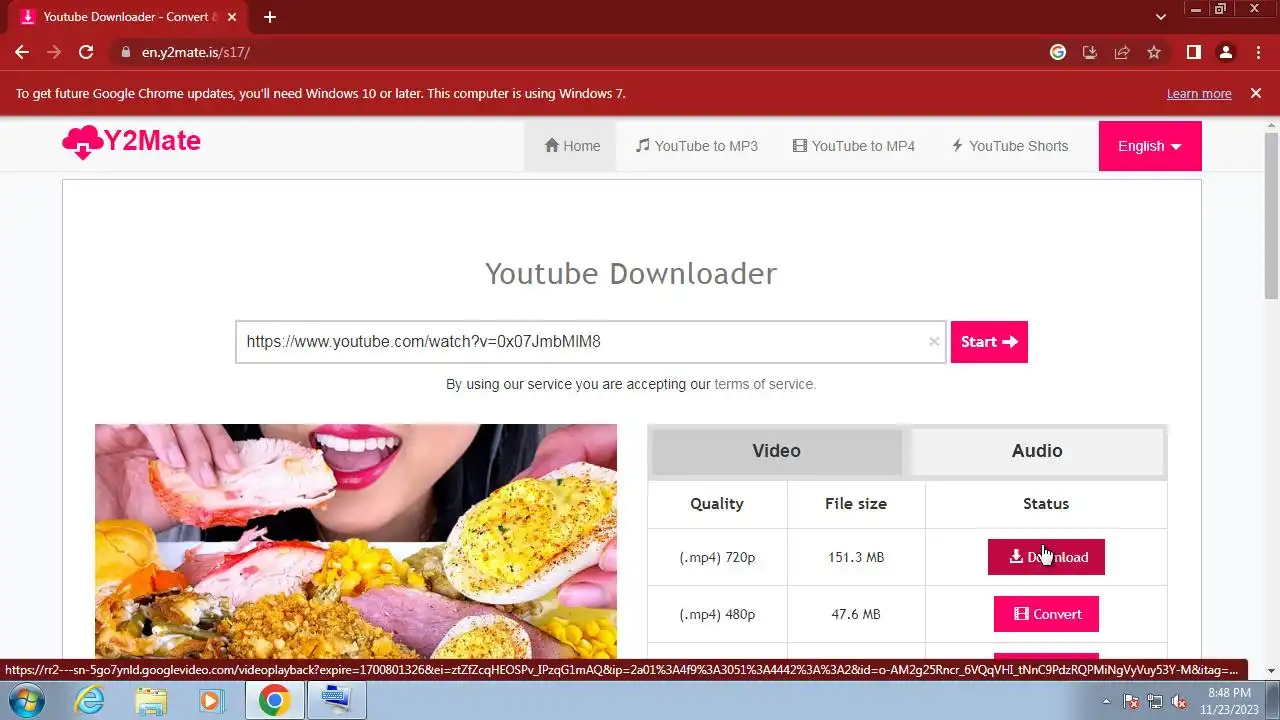Click the 151.3 MB file size cell
Image resolution: width=1280 pixels, height=720 pixels.
[856, 557]
